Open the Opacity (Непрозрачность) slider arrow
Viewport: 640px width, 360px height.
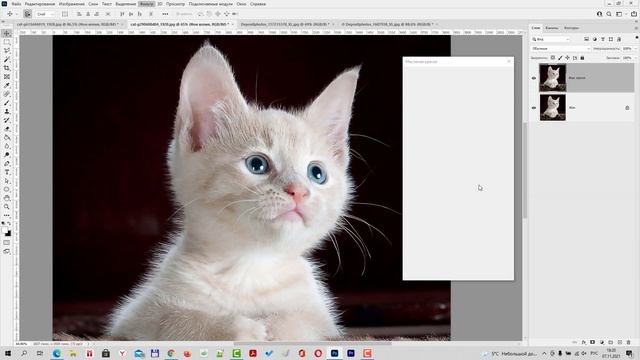tap(636, 49)
